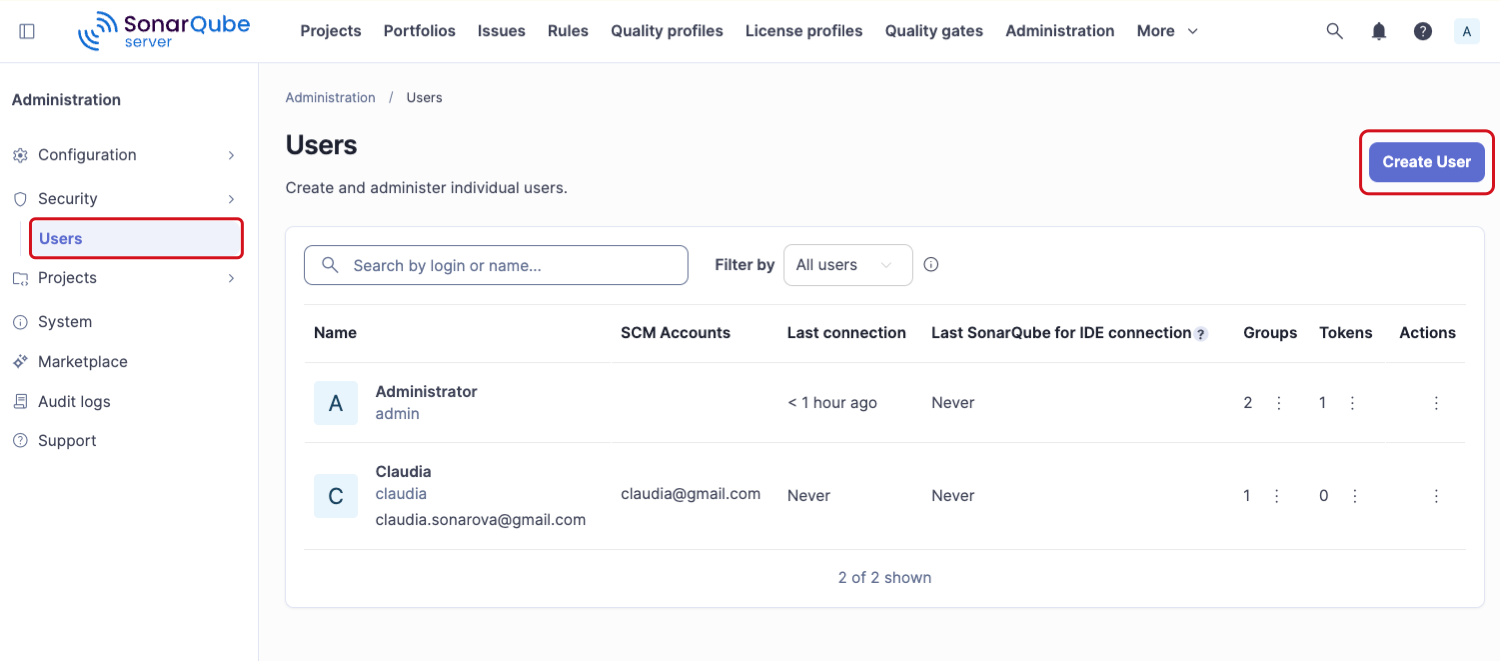The width and height of the screenshot is (1500, 661).
Task: Click claudia@gmail.com SCM account
Action: click(691, 494)
